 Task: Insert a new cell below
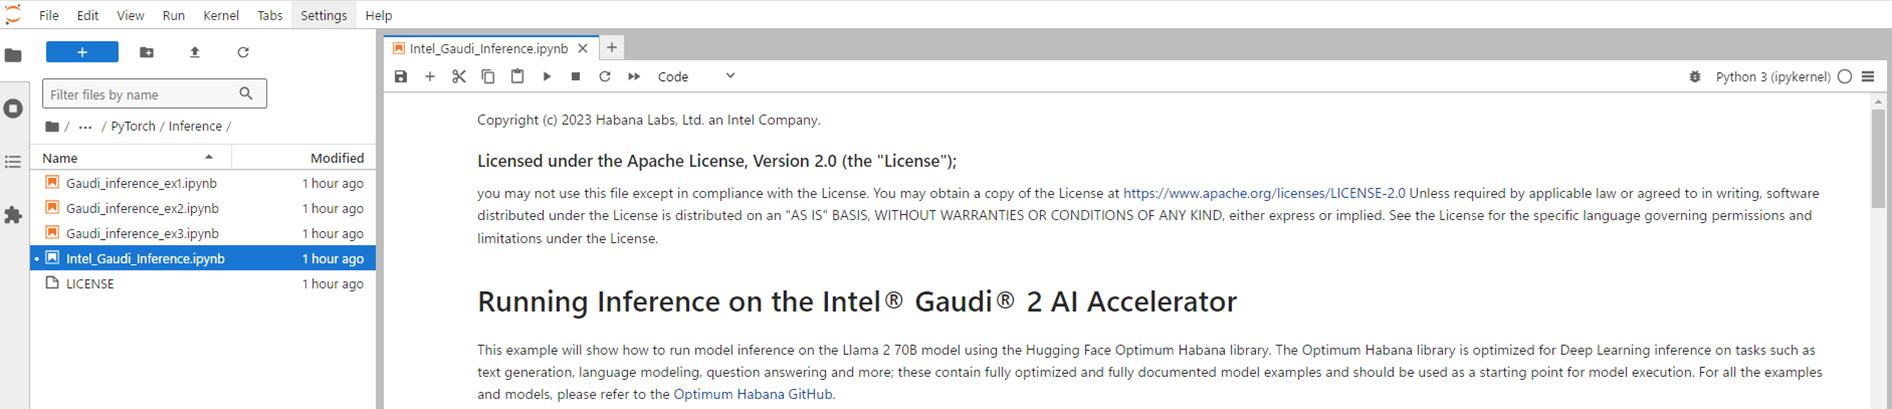click(430, 76)
